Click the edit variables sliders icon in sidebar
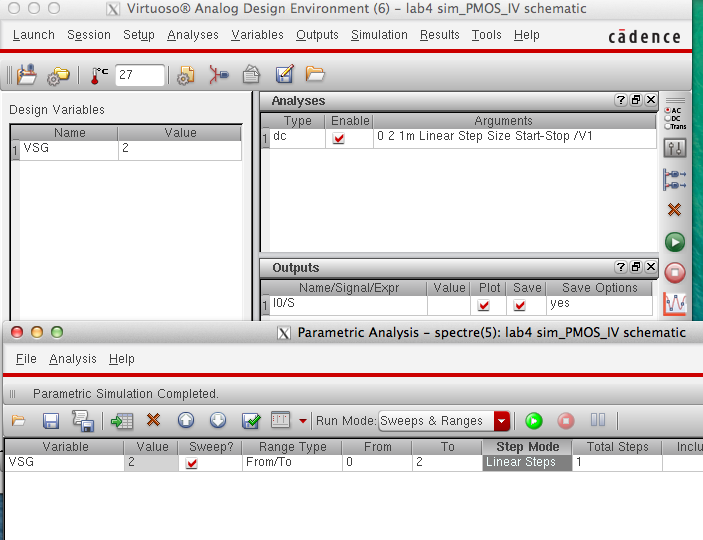This screenshot has width=703, height=540. coord(674,148)
